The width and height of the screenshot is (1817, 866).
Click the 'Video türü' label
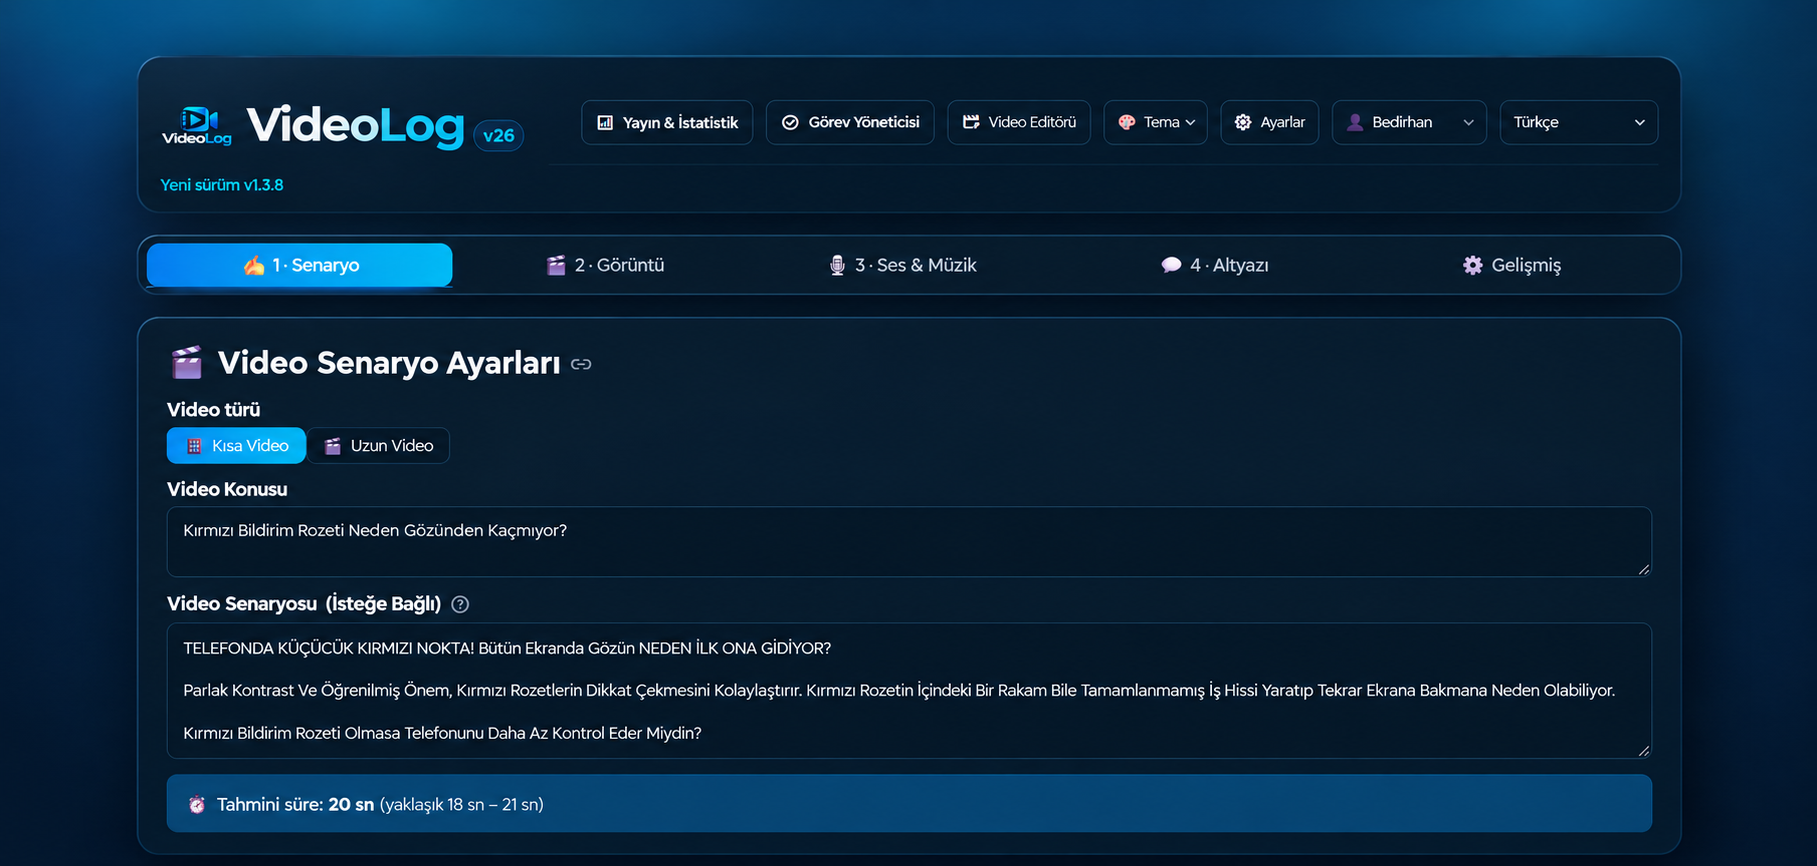click(213, 410)
